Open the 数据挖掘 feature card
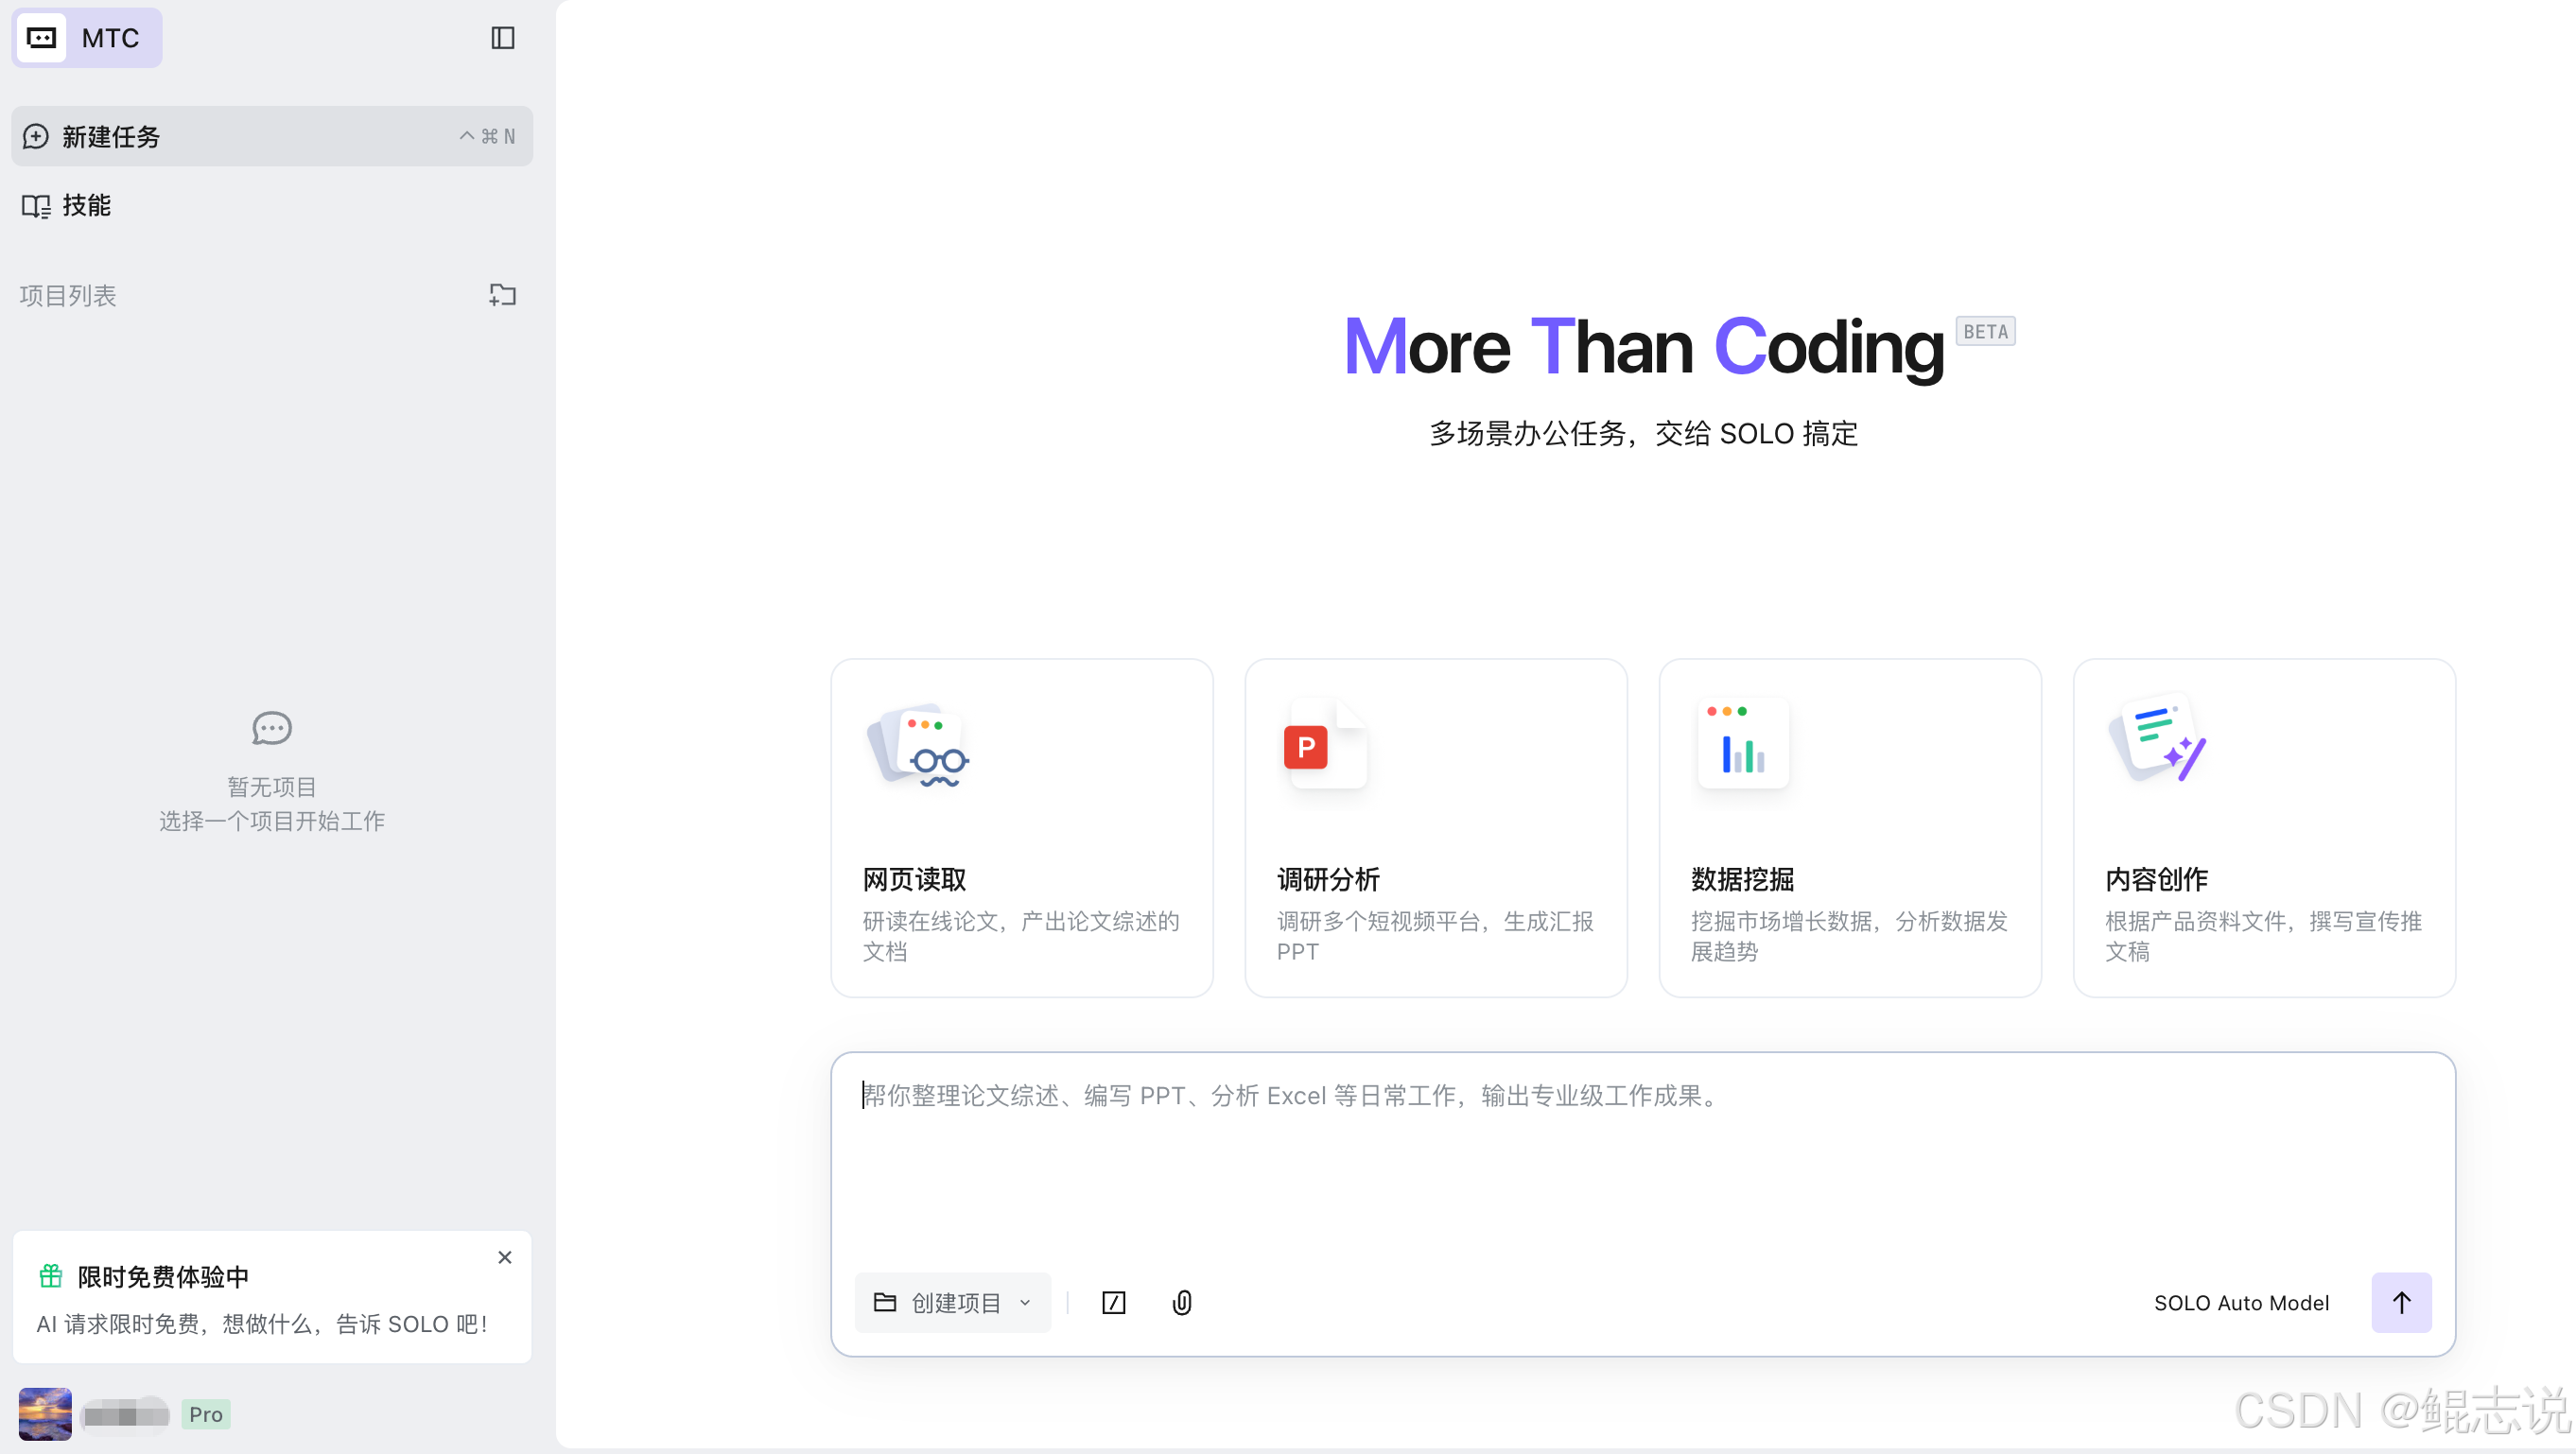 click(x=1849, y=827)
